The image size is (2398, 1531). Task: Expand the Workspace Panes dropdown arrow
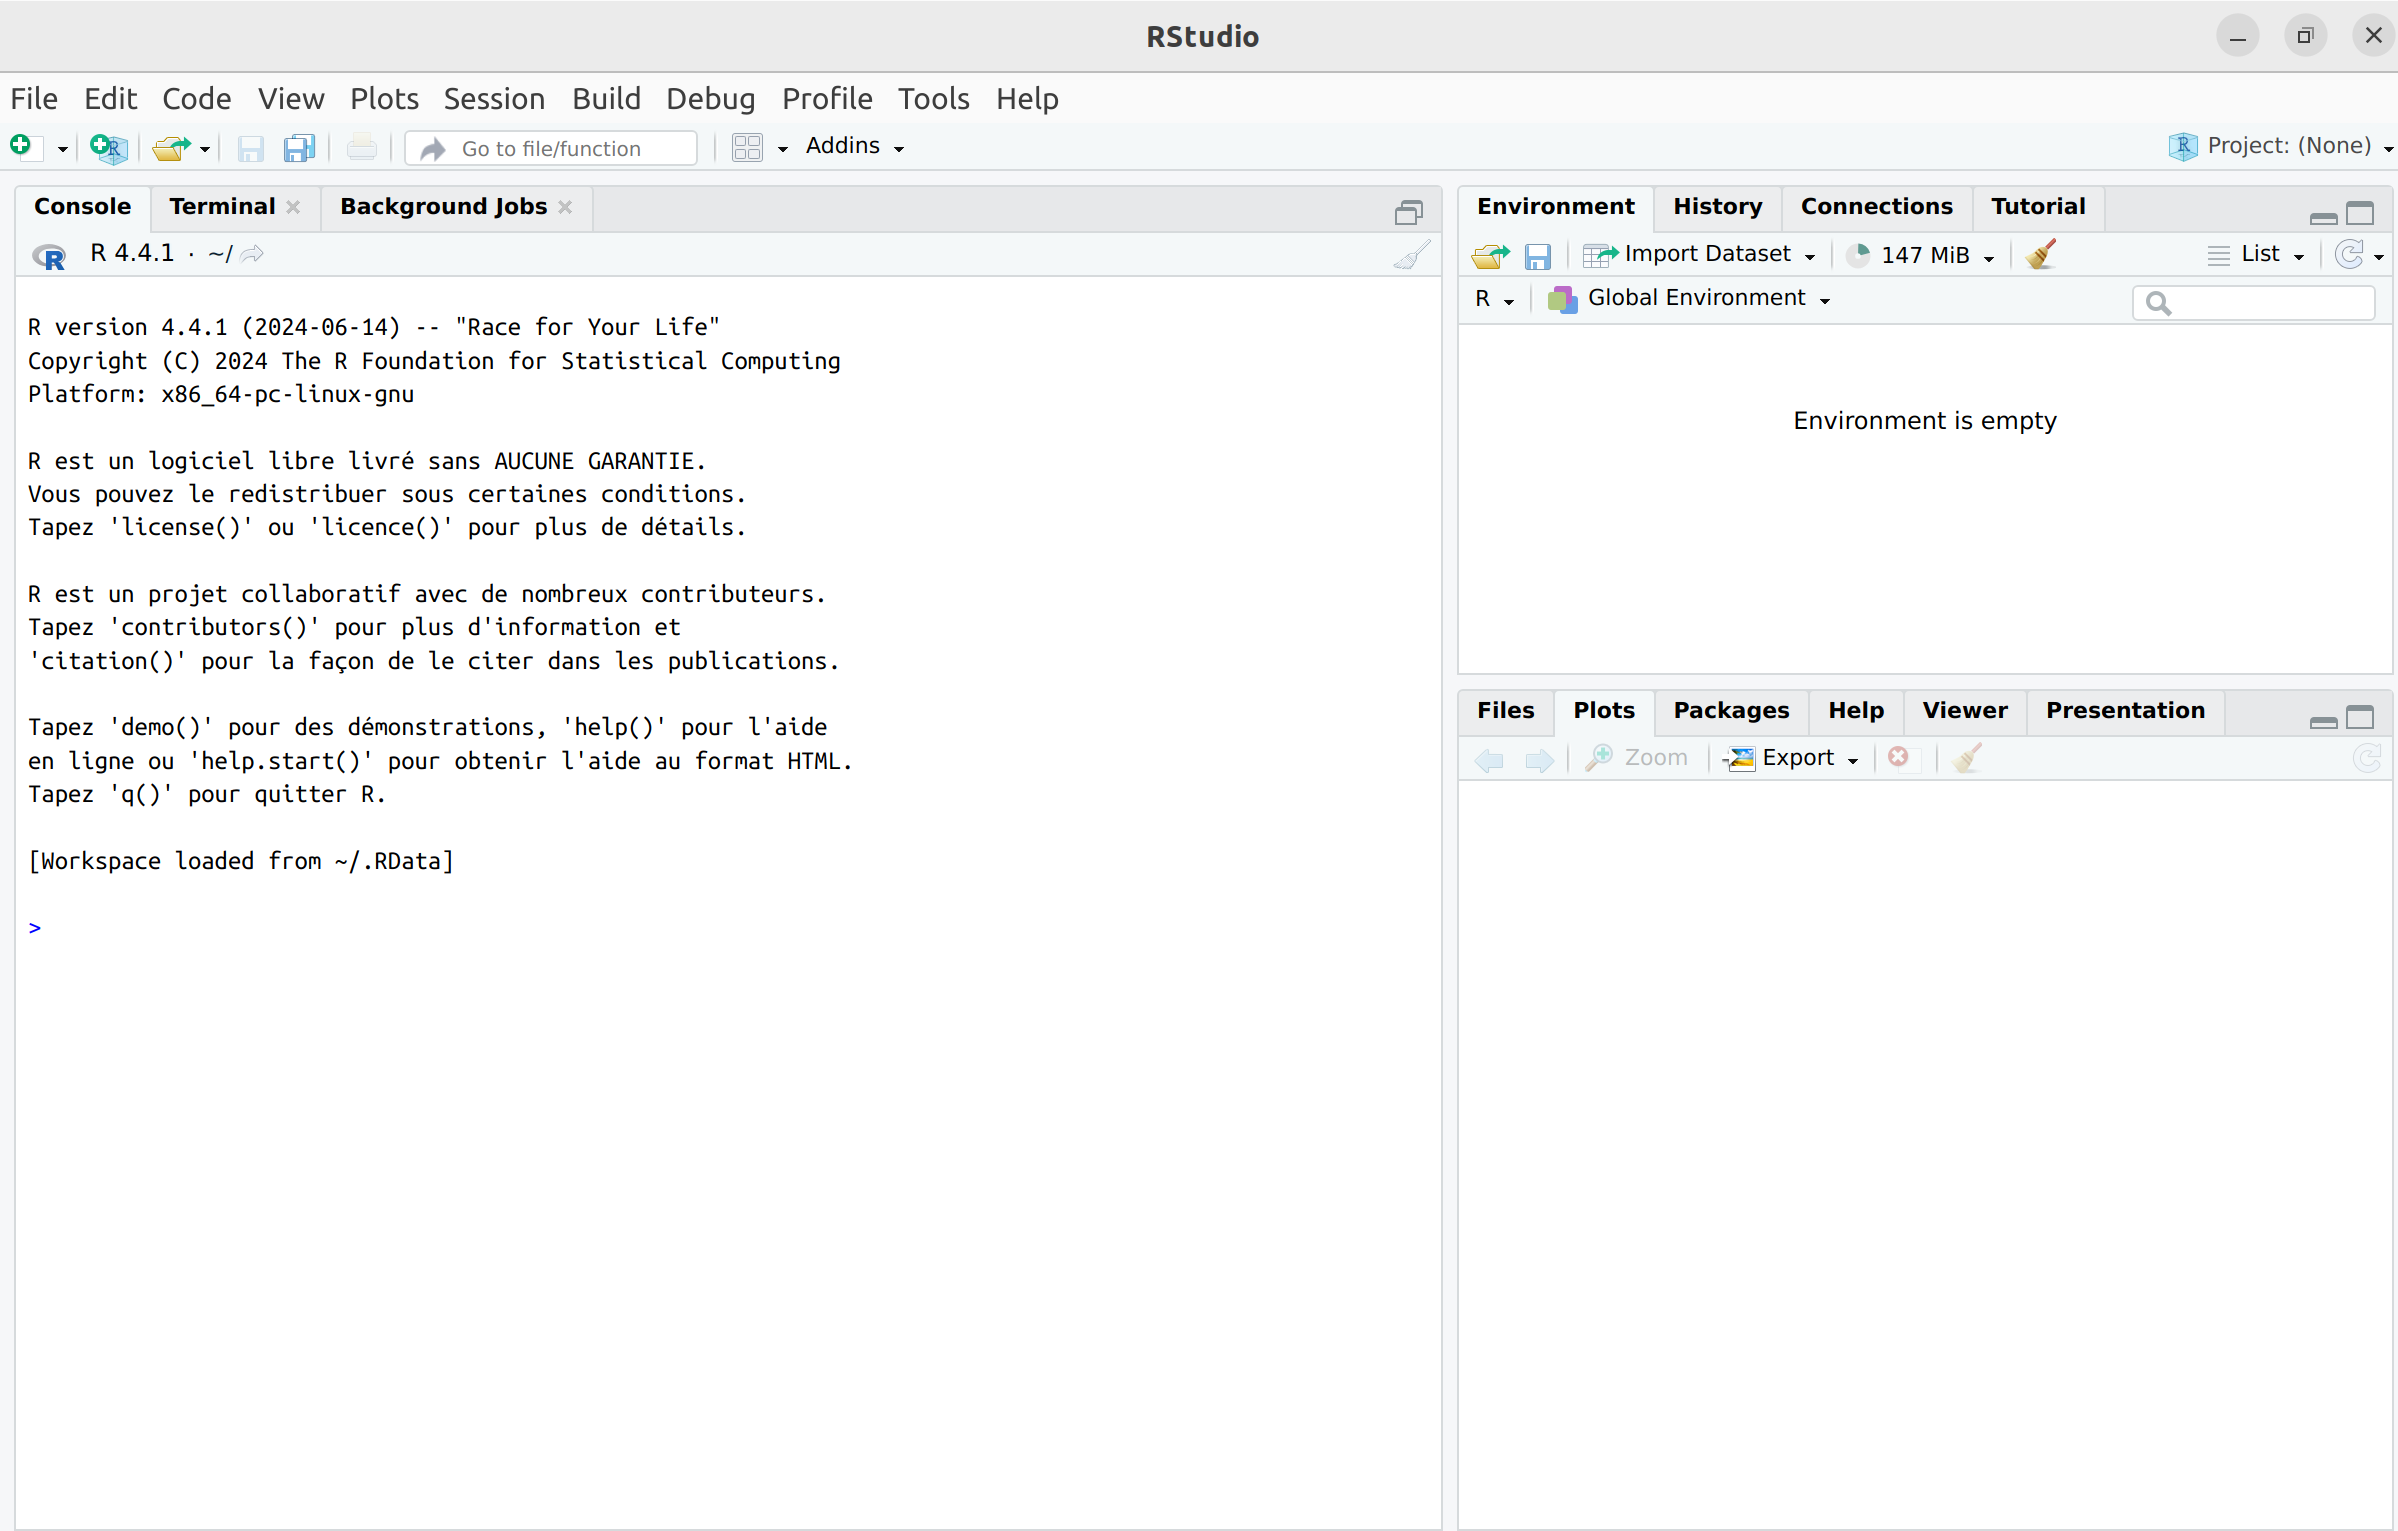[783, 149]
